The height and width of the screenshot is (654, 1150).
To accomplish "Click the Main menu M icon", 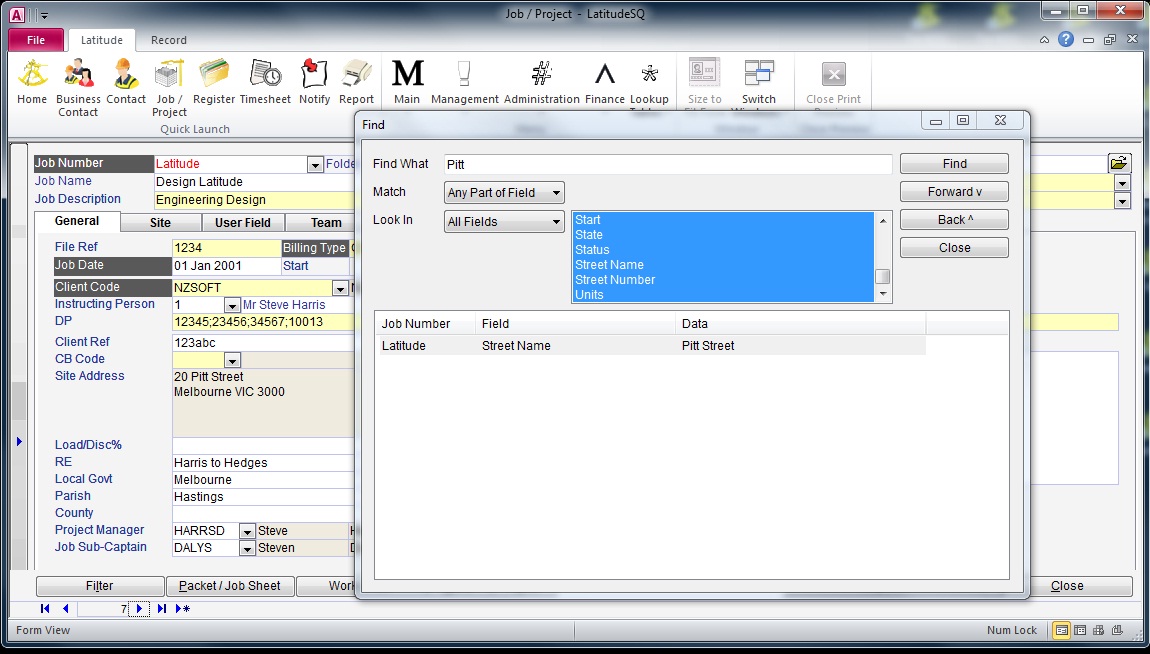I will (x=407, y=75).
